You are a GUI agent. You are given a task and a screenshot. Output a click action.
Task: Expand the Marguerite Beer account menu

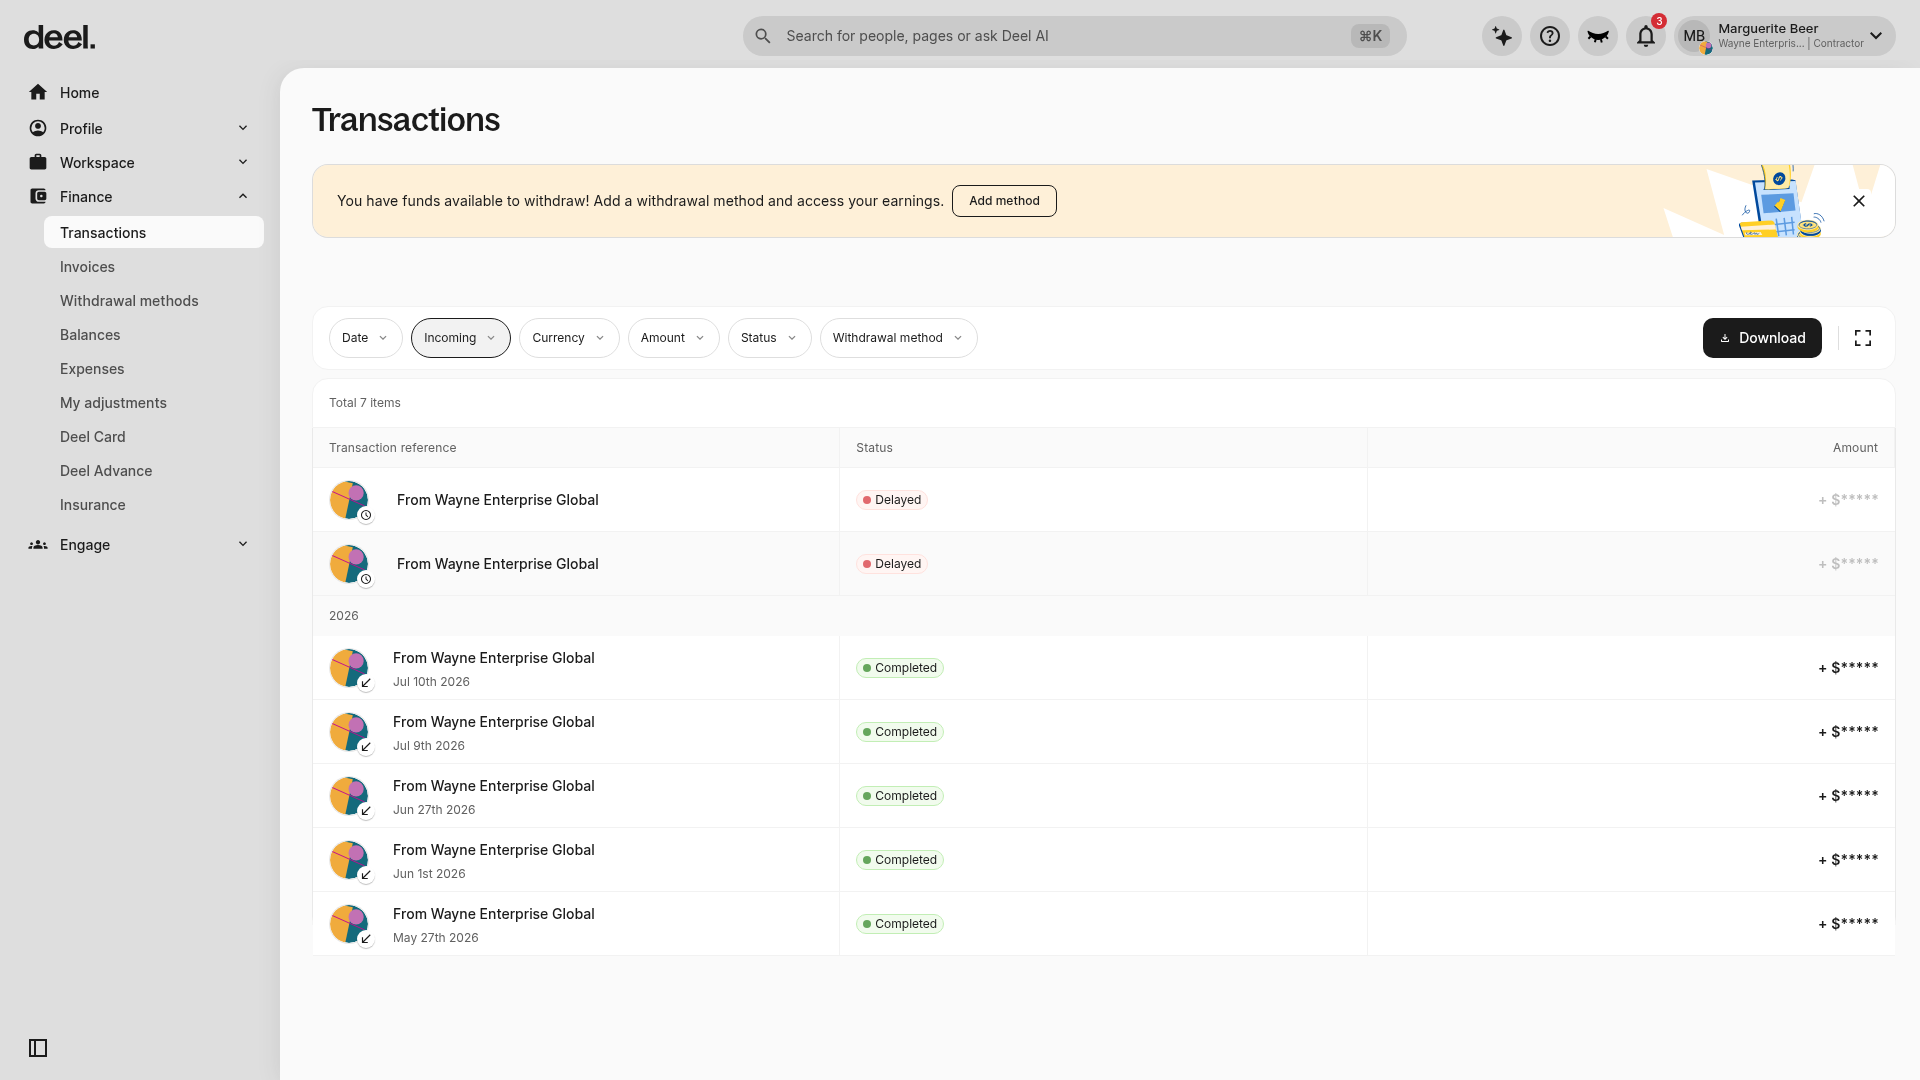point(1876,36)
